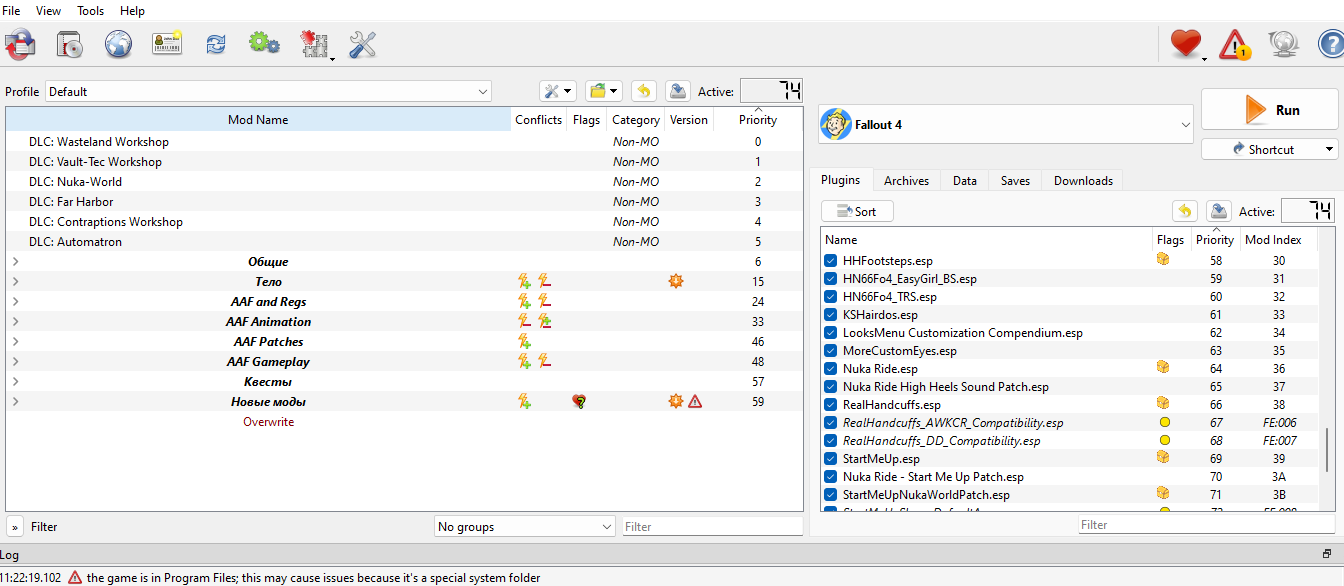Viewport: 1344px width, 586px height.
Task: Click the update check webcam-like icon
Action: [x=1283, y=44]
